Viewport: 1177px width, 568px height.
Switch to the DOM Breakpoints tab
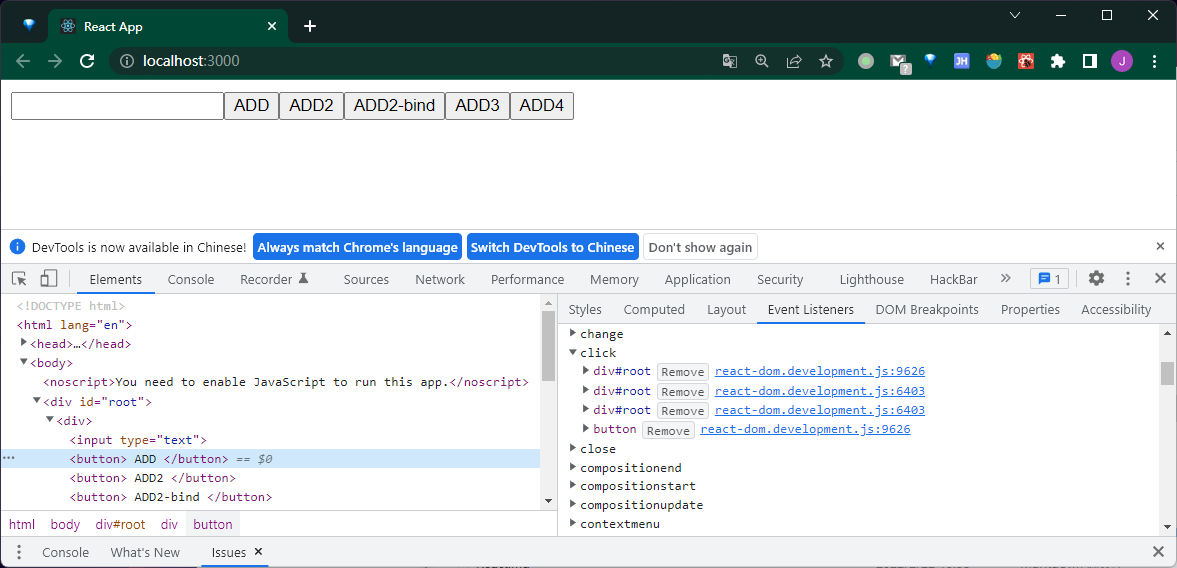coord(927,309)
